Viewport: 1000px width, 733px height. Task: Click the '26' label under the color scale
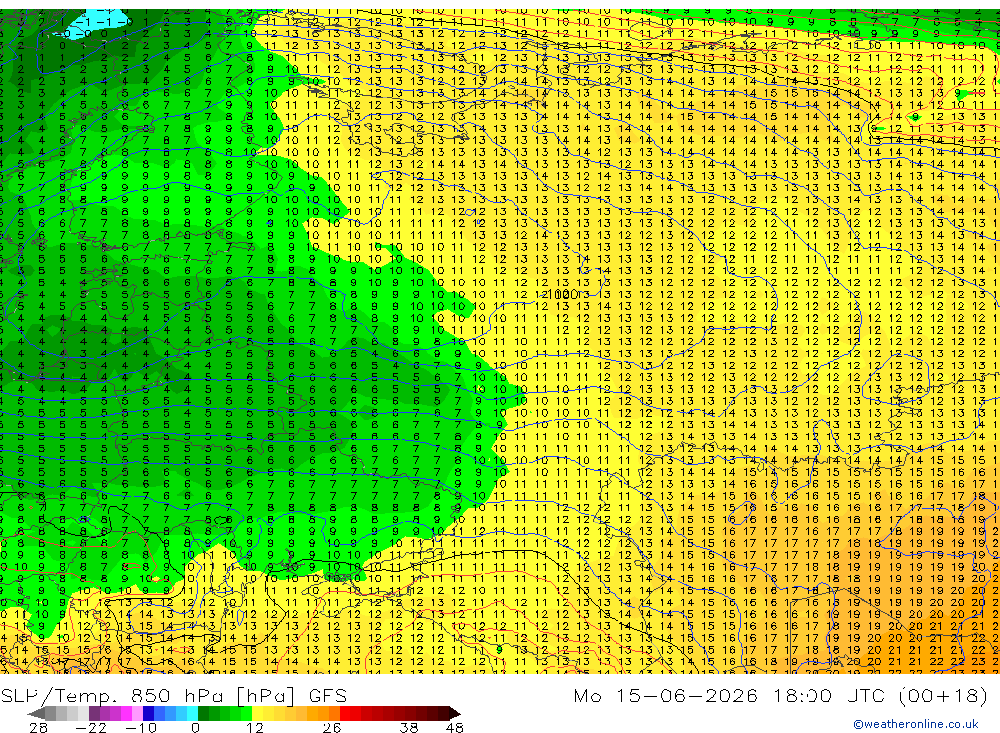click(x=332, y=728)
